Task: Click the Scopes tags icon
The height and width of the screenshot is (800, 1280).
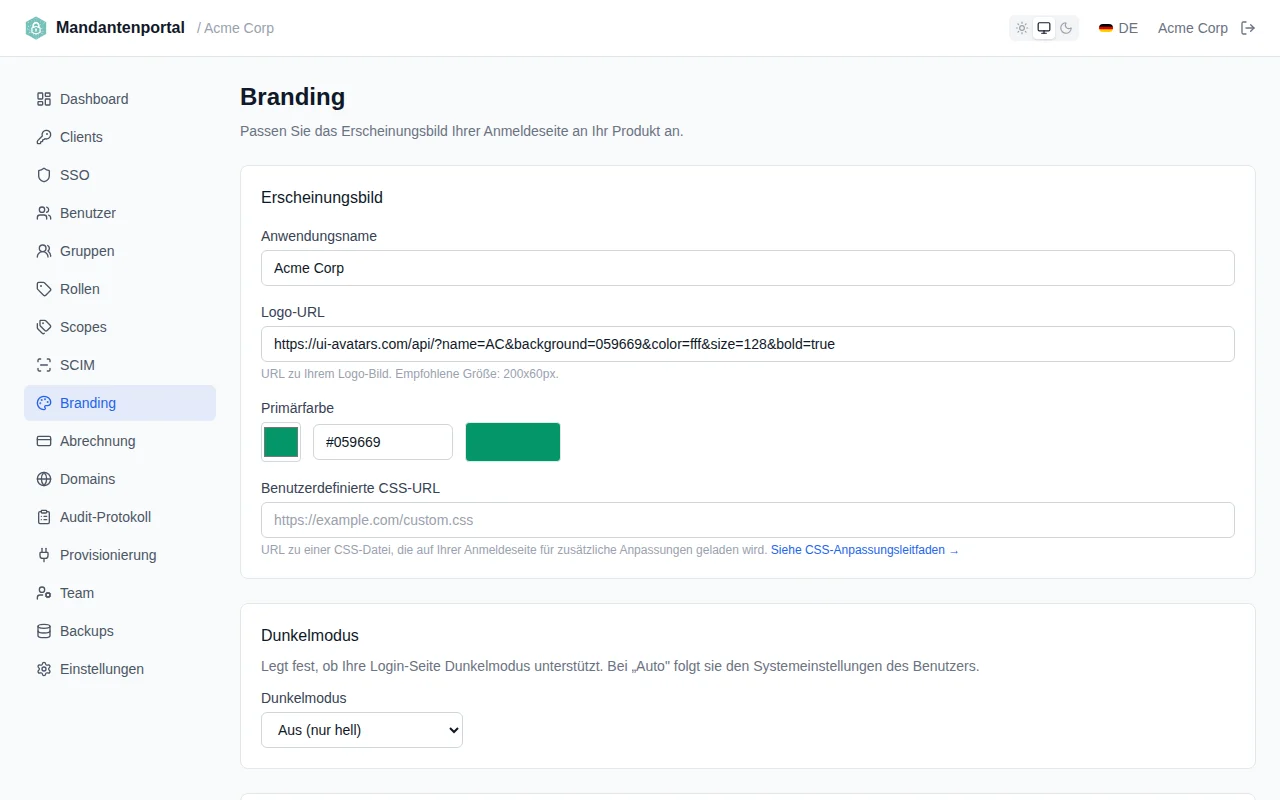Action: tap(44, 327)
